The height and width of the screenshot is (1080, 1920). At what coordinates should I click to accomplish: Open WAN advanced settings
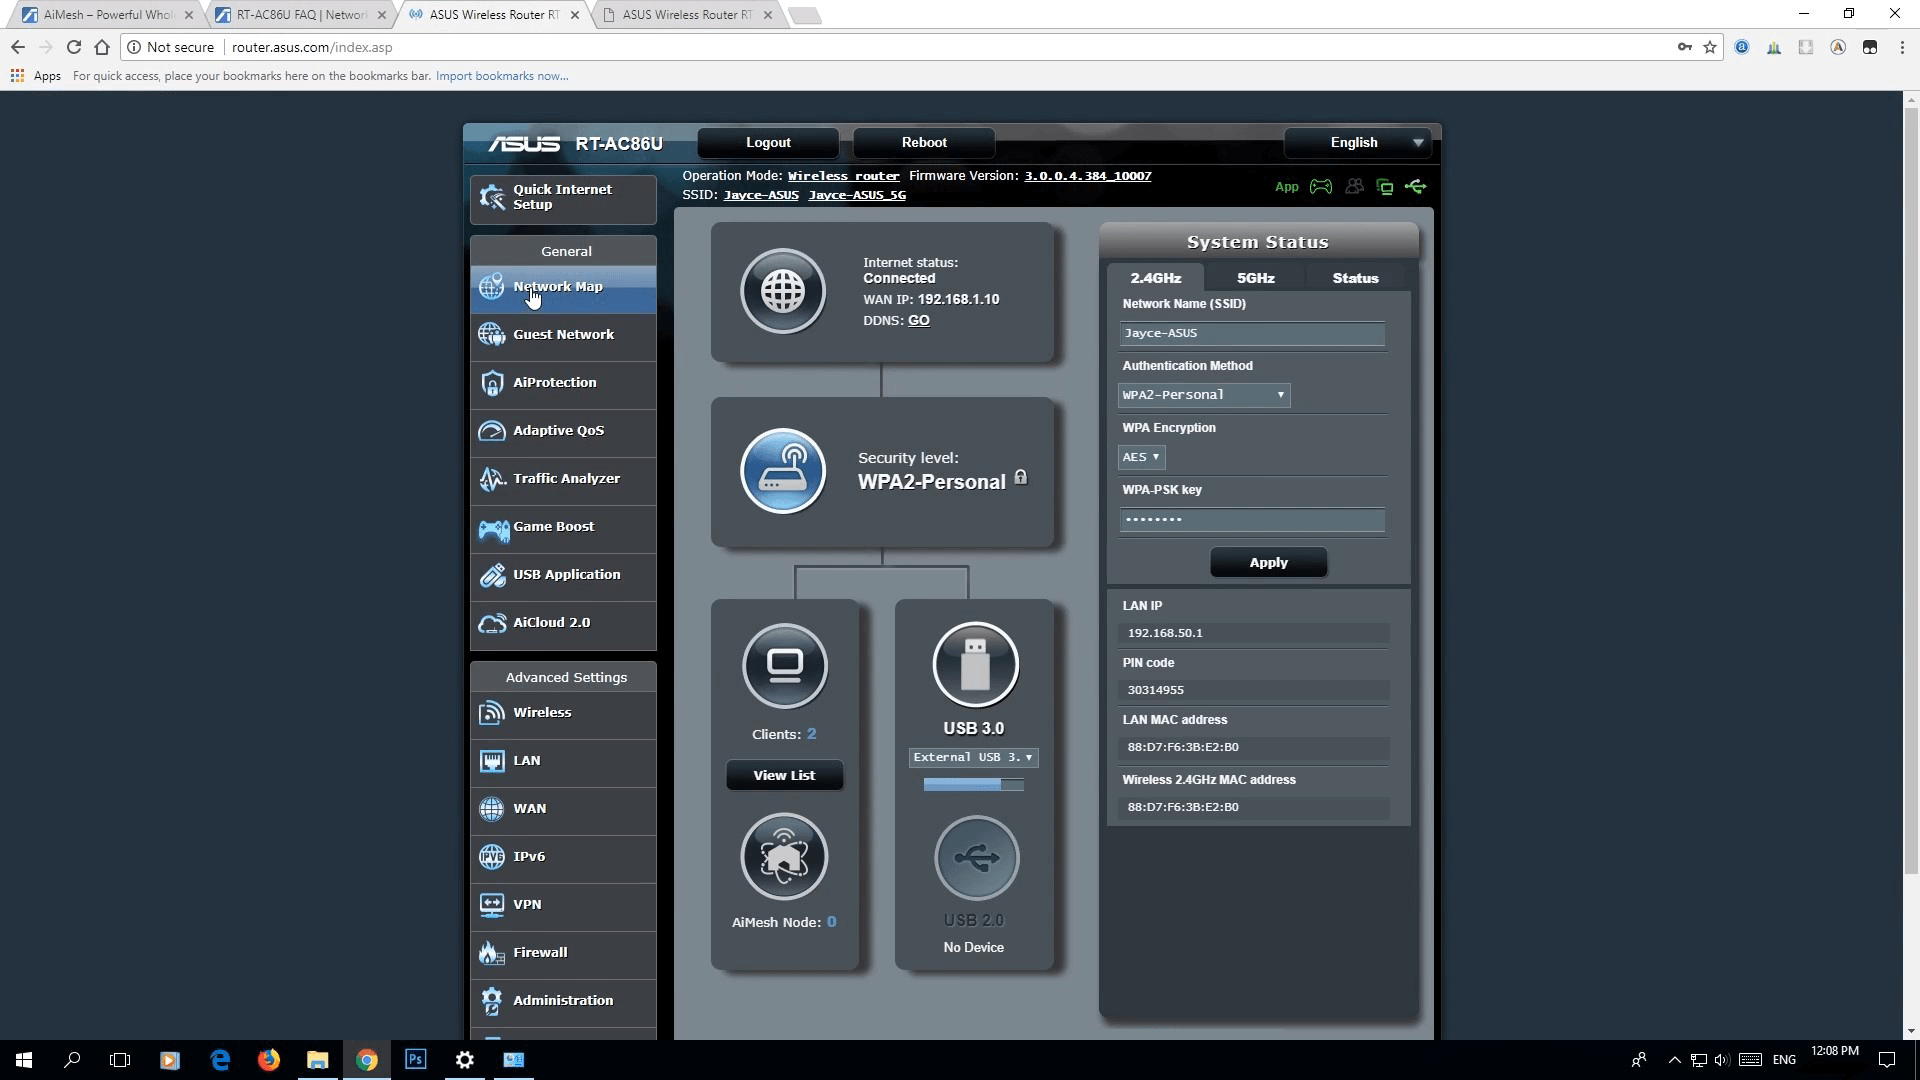click(x=563, y=809)
